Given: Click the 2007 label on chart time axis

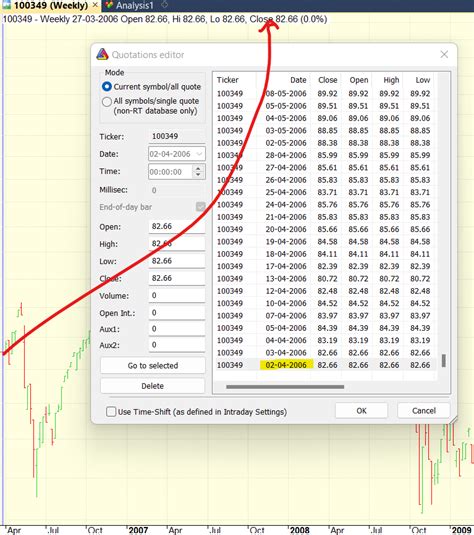Looking at the screenshot, I should (x=138, y=530).
